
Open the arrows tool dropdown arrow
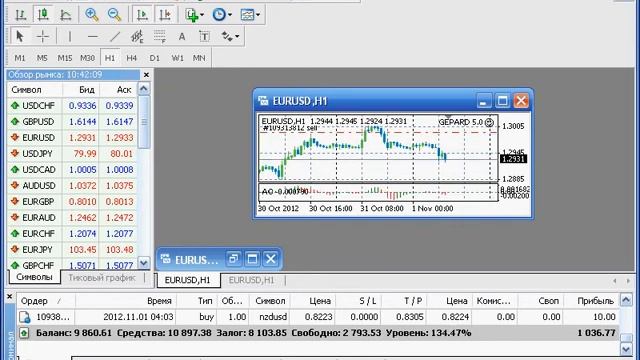coord(237,36)
